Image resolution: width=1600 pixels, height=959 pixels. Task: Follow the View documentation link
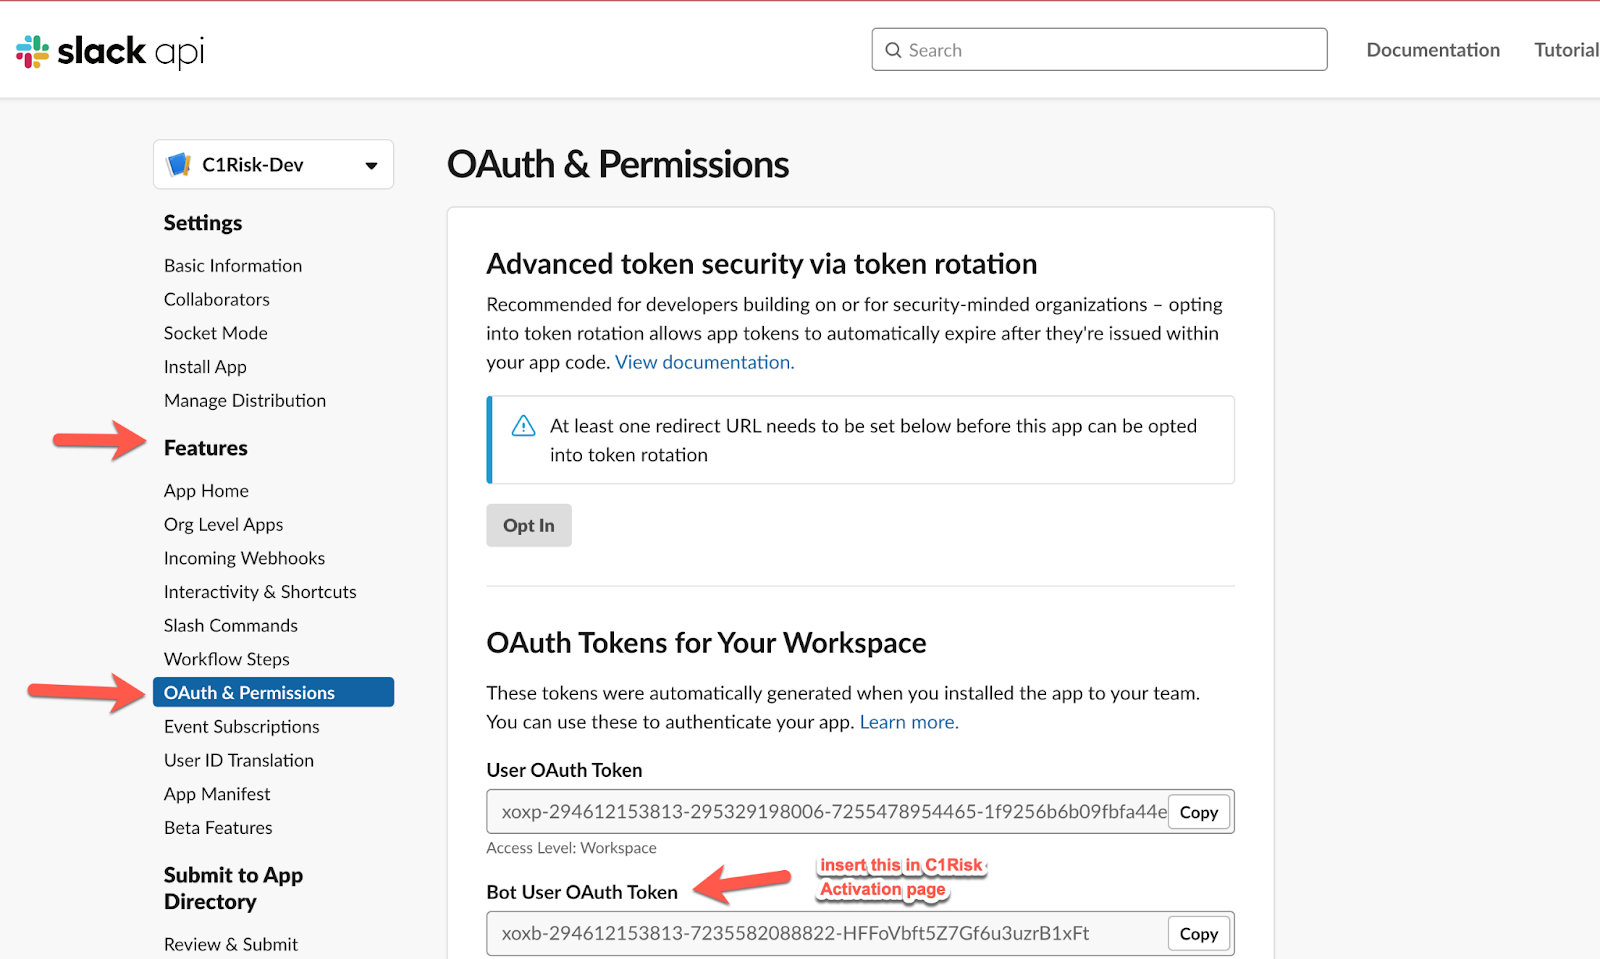704,362
